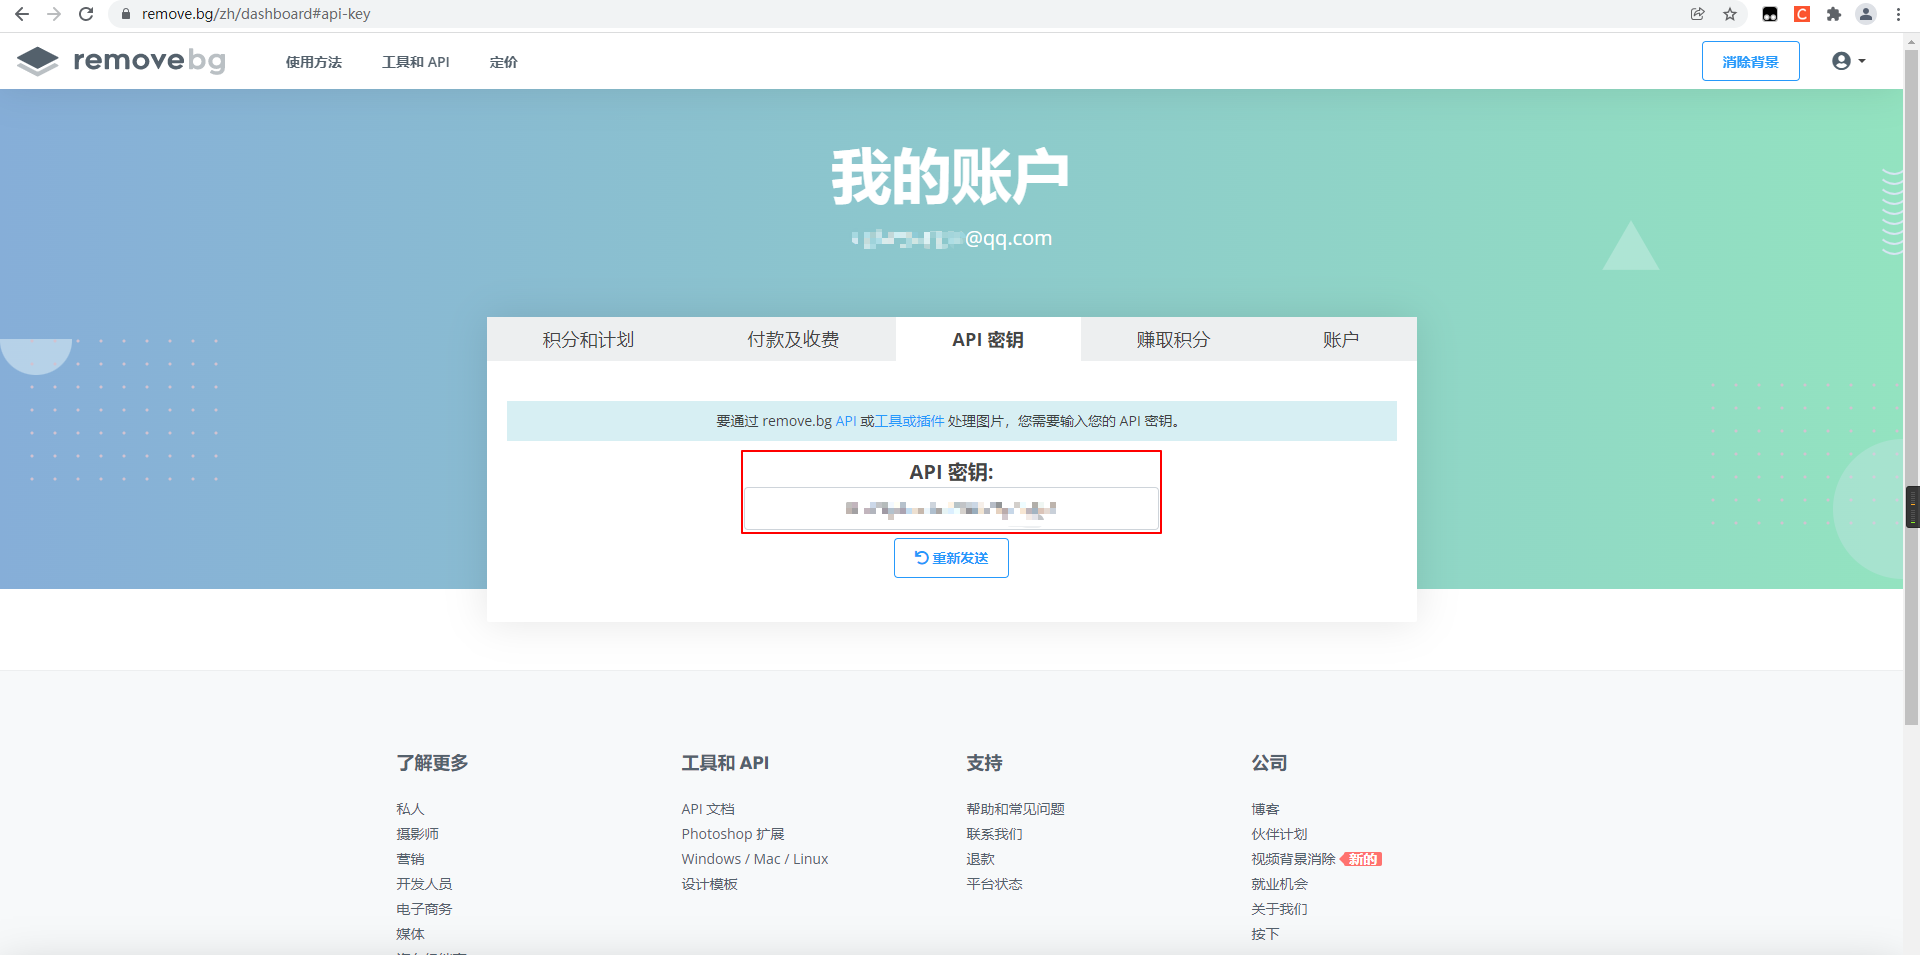This screenshot has height=955, width=1920.
Task: Switch to the 账户 tab
Action: 1340,339
